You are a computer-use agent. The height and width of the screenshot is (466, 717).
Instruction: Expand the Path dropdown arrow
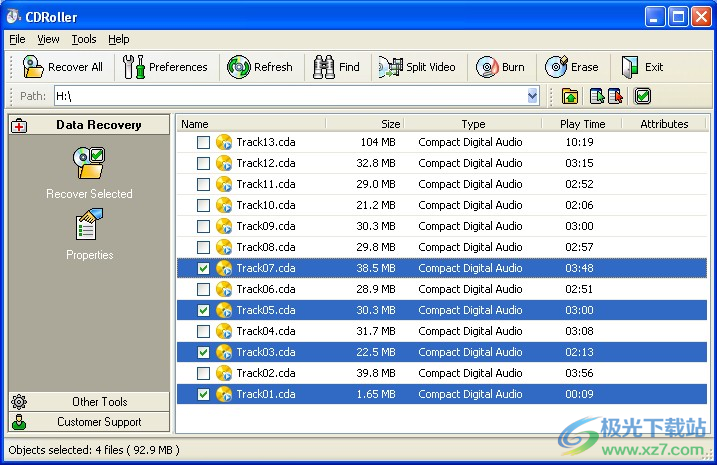pyautogui.click(x=532, y=96)
